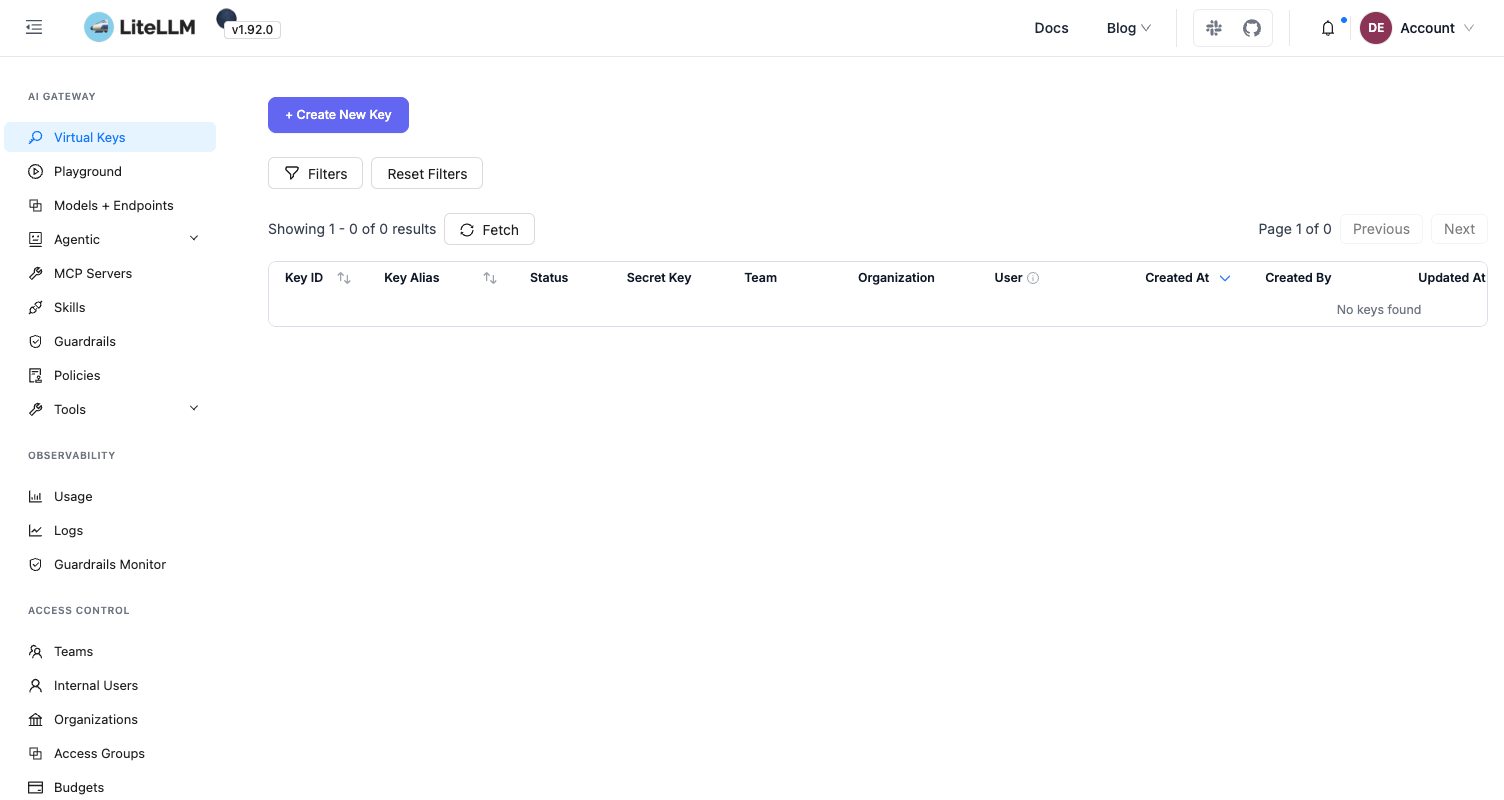Sort by Key Alias using sort arrows
This screenshot has width=1504, height=800.
pyautogui.click(x=490, y=278)
